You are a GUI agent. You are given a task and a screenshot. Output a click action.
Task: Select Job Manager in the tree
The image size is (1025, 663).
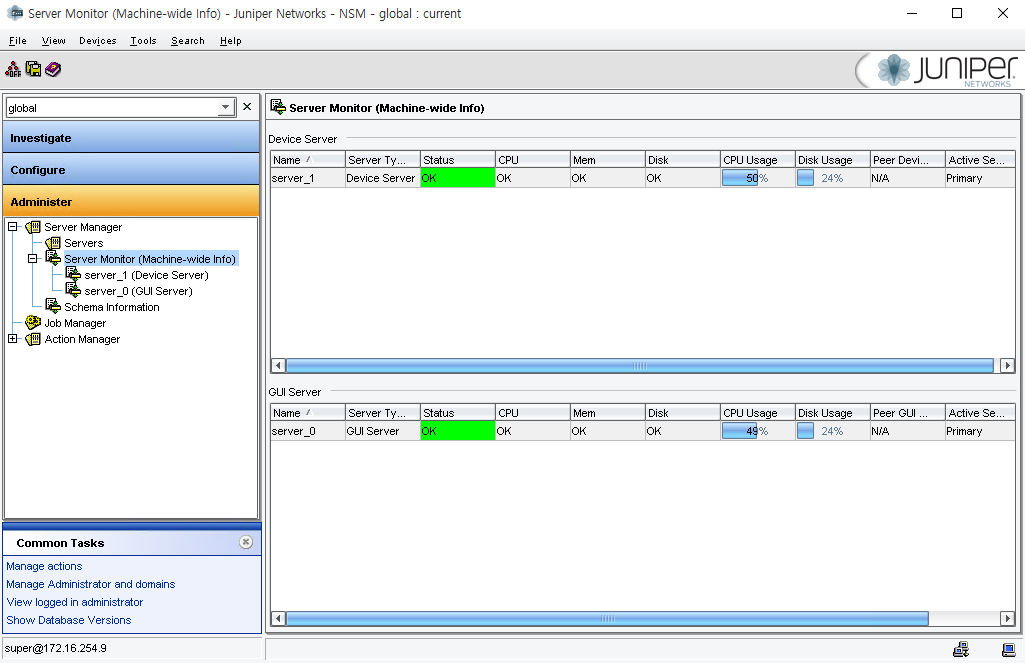click(75, 323)
